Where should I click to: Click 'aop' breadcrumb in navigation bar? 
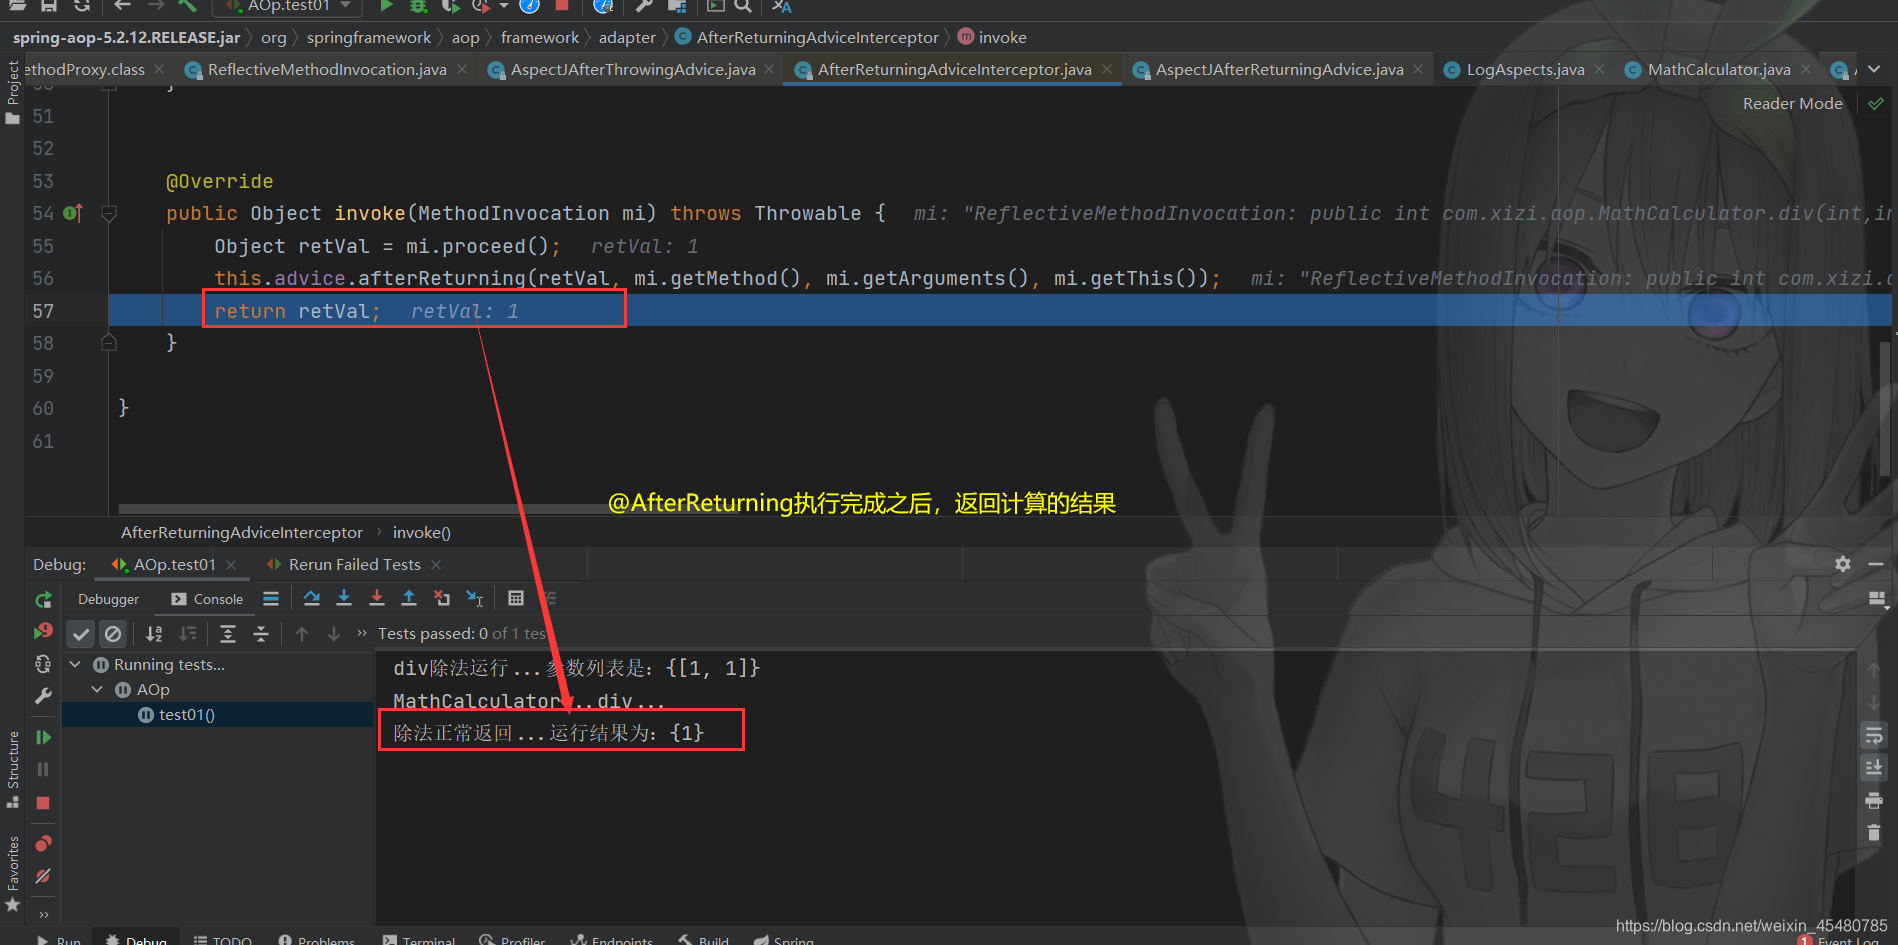tap(465, 37)
